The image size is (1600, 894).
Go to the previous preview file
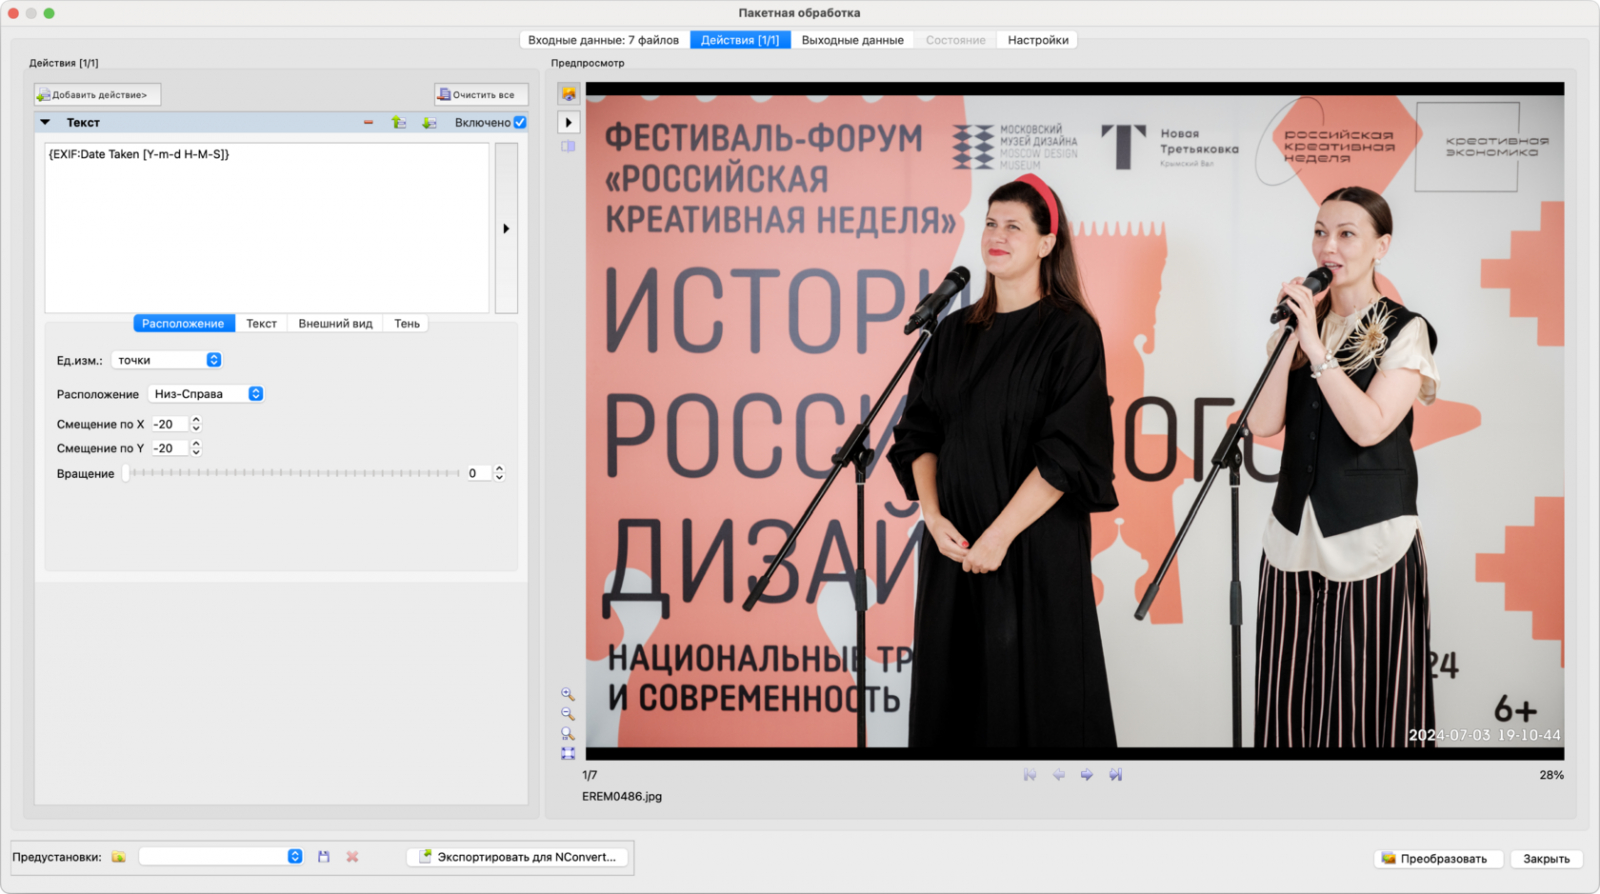coord(1058,775)
